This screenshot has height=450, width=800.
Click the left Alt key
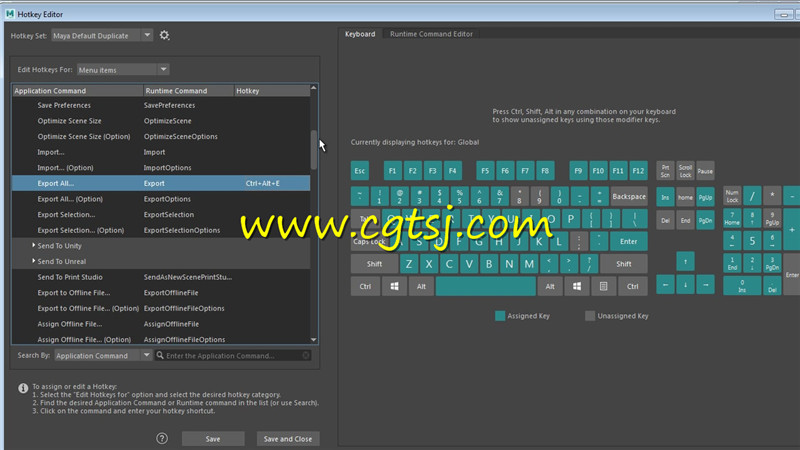pos(421,286)
